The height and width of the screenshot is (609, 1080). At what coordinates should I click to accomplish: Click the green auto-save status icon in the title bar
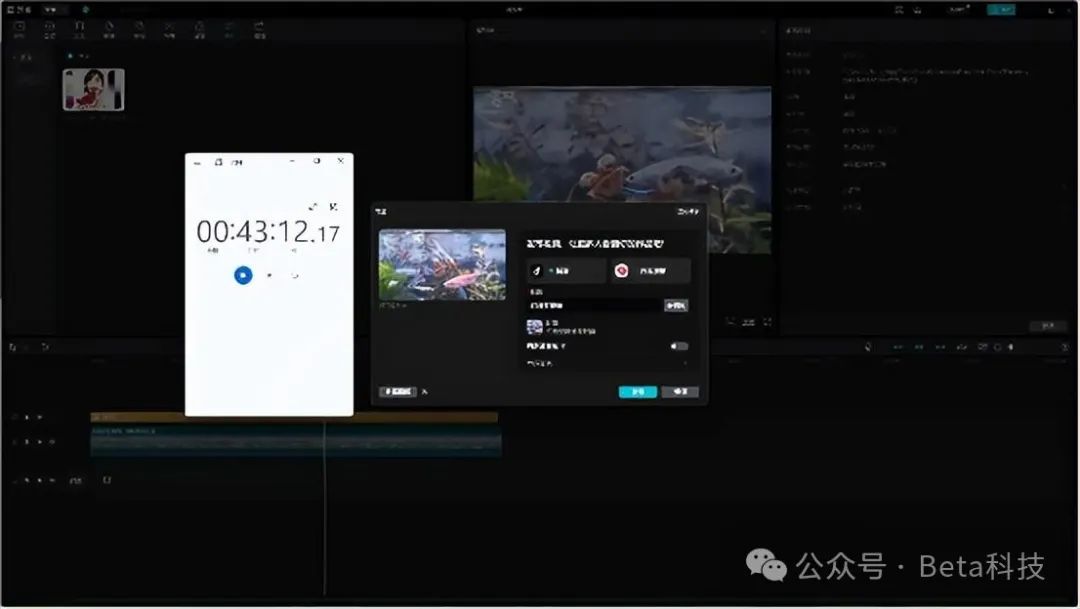(85, 10)
